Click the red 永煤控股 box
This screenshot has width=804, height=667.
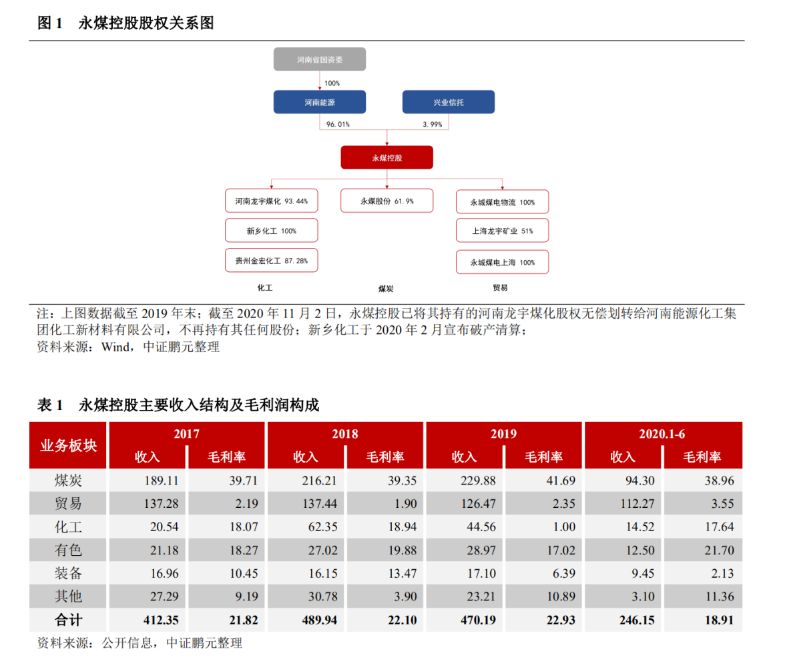pyautogui.click(x=387, y=158)
